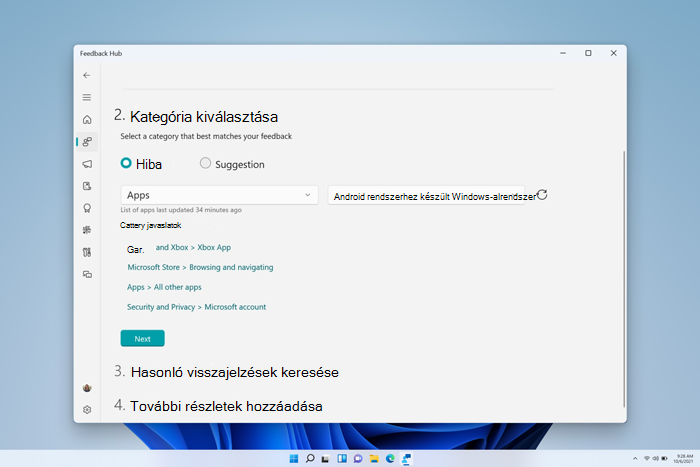Image resolution: width=700 pixels, height=467 pixels.
Task: Open Widgets from the taskbar
Action: tap(342, 459)
